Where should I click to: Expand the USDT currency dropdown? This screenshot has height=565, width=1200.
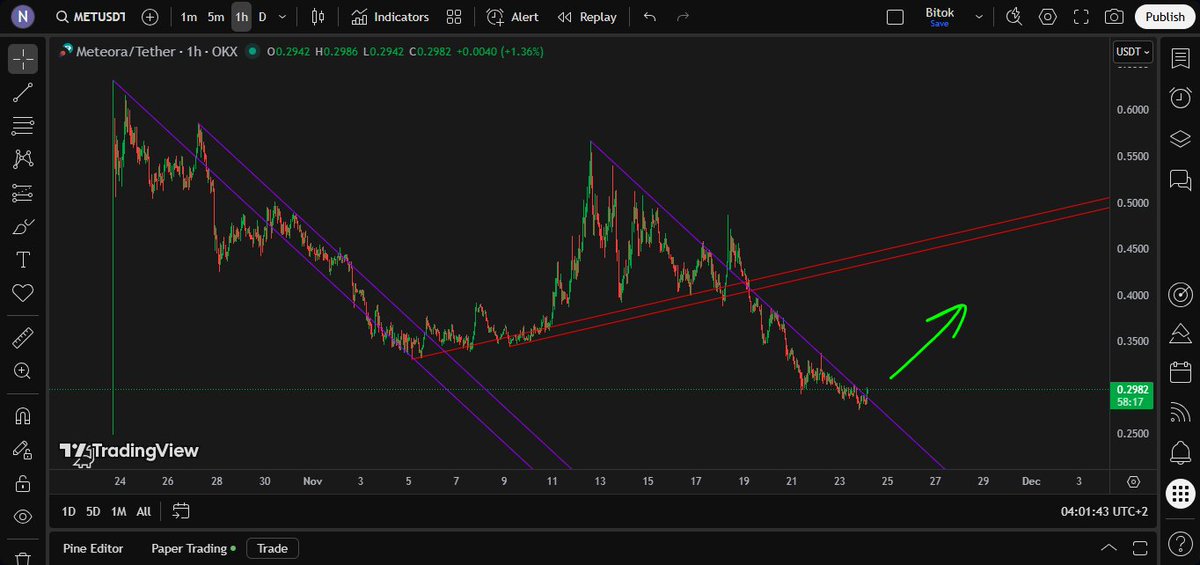point(1133,51)
